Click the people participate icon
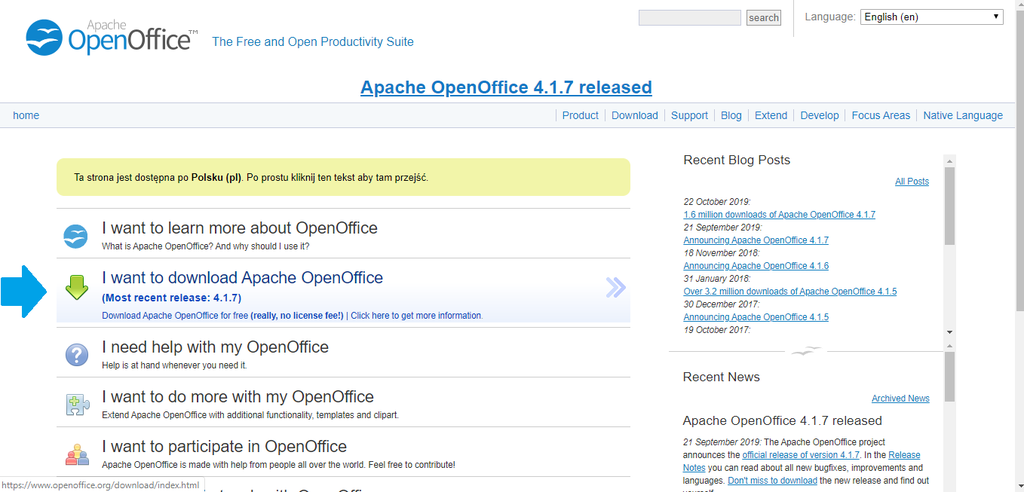This screenshot has height=492, width=1024. click(x=76, y=454)
